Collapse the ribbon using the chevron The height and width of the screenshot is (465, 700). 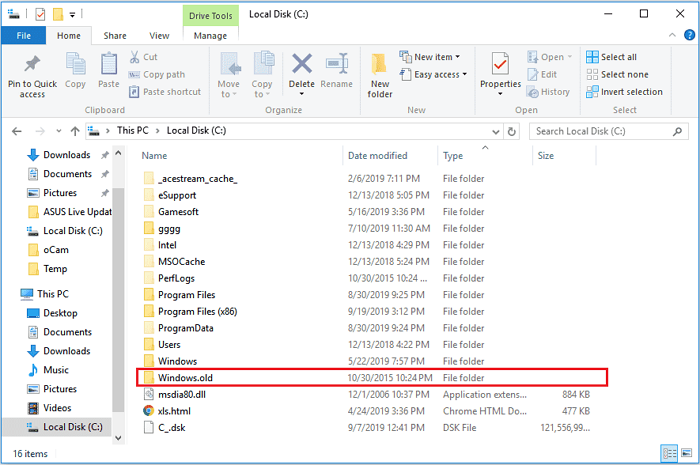672,36
